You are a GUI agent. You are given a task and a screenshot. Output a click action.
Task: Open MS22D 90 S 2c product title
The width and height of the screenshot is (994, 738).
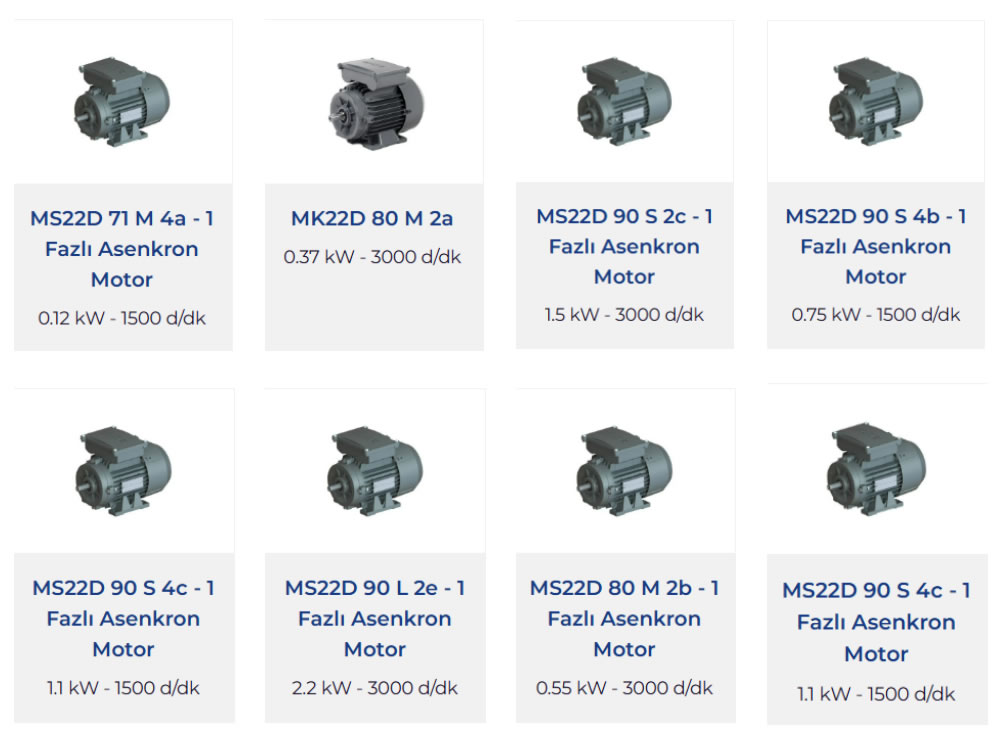[x=624, y=246]
